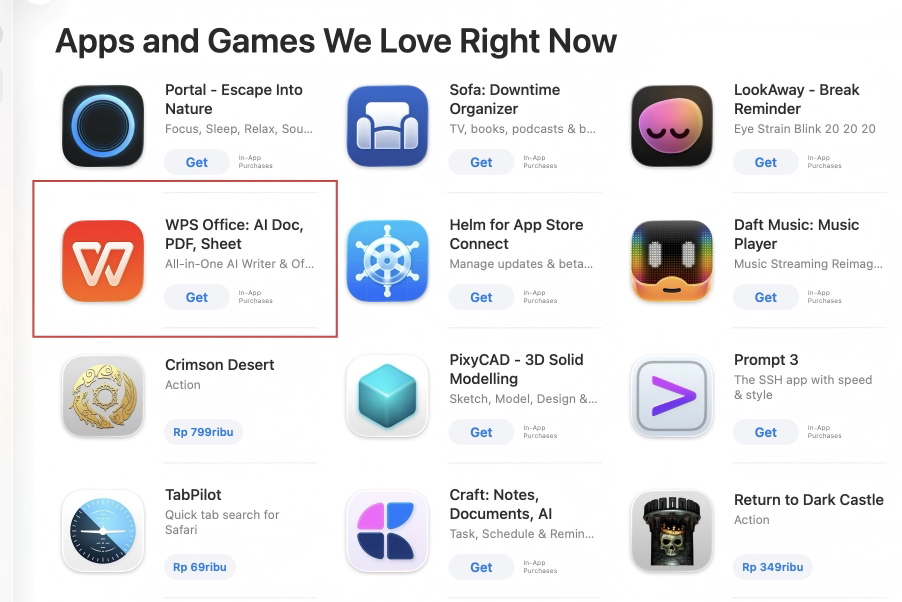The width and height of the screenshot is (902, 602).
Task: Open the Craft Notes app icon
Action: 387,531
